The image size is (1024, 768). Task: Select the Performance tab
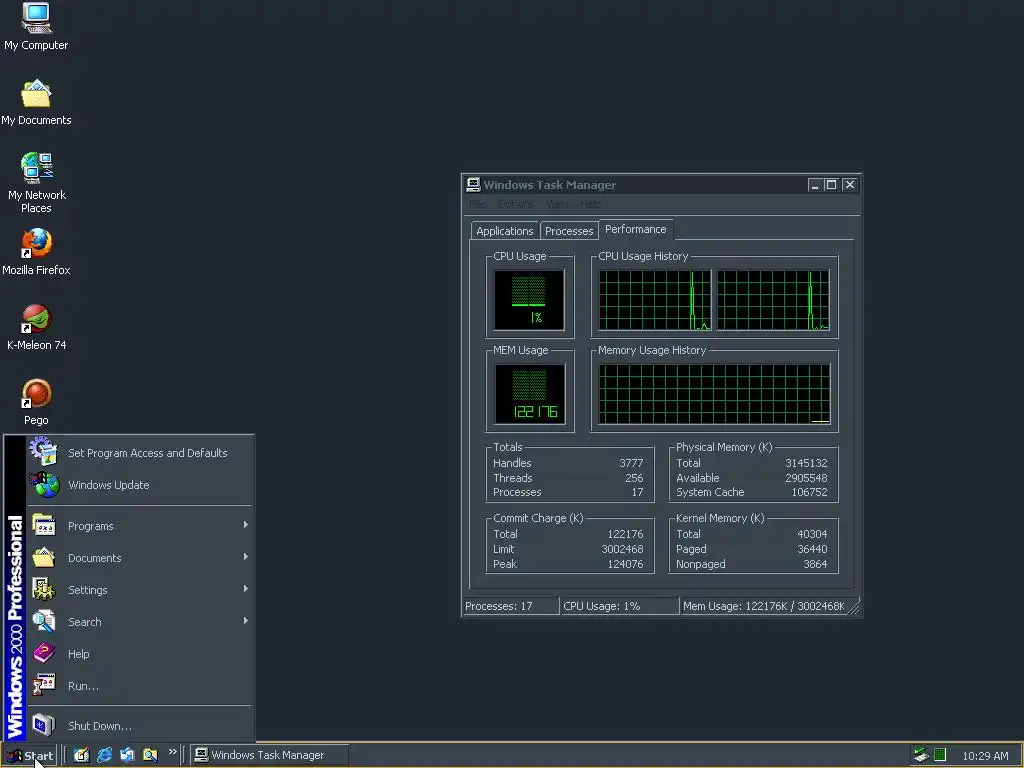(635, 229)
